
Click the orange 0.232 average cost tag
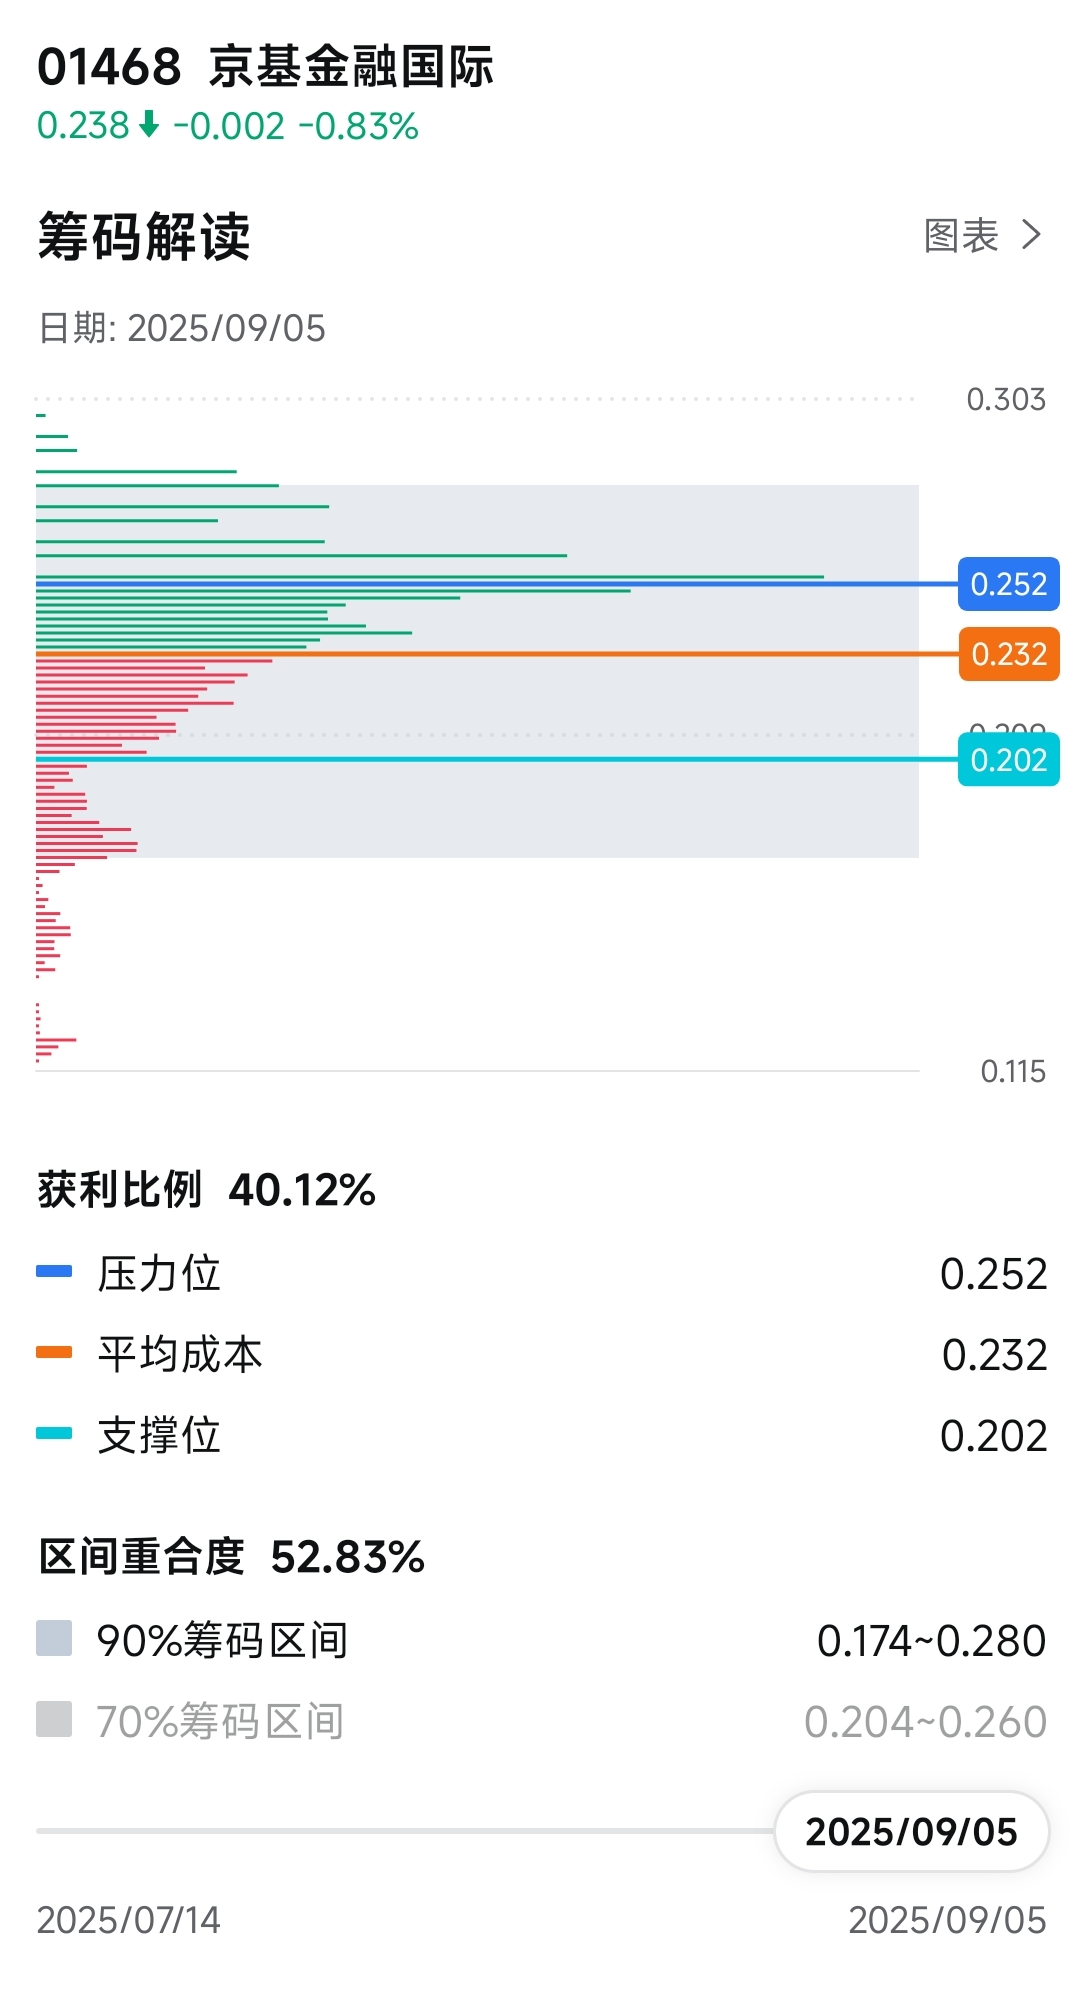point(1008,654)
